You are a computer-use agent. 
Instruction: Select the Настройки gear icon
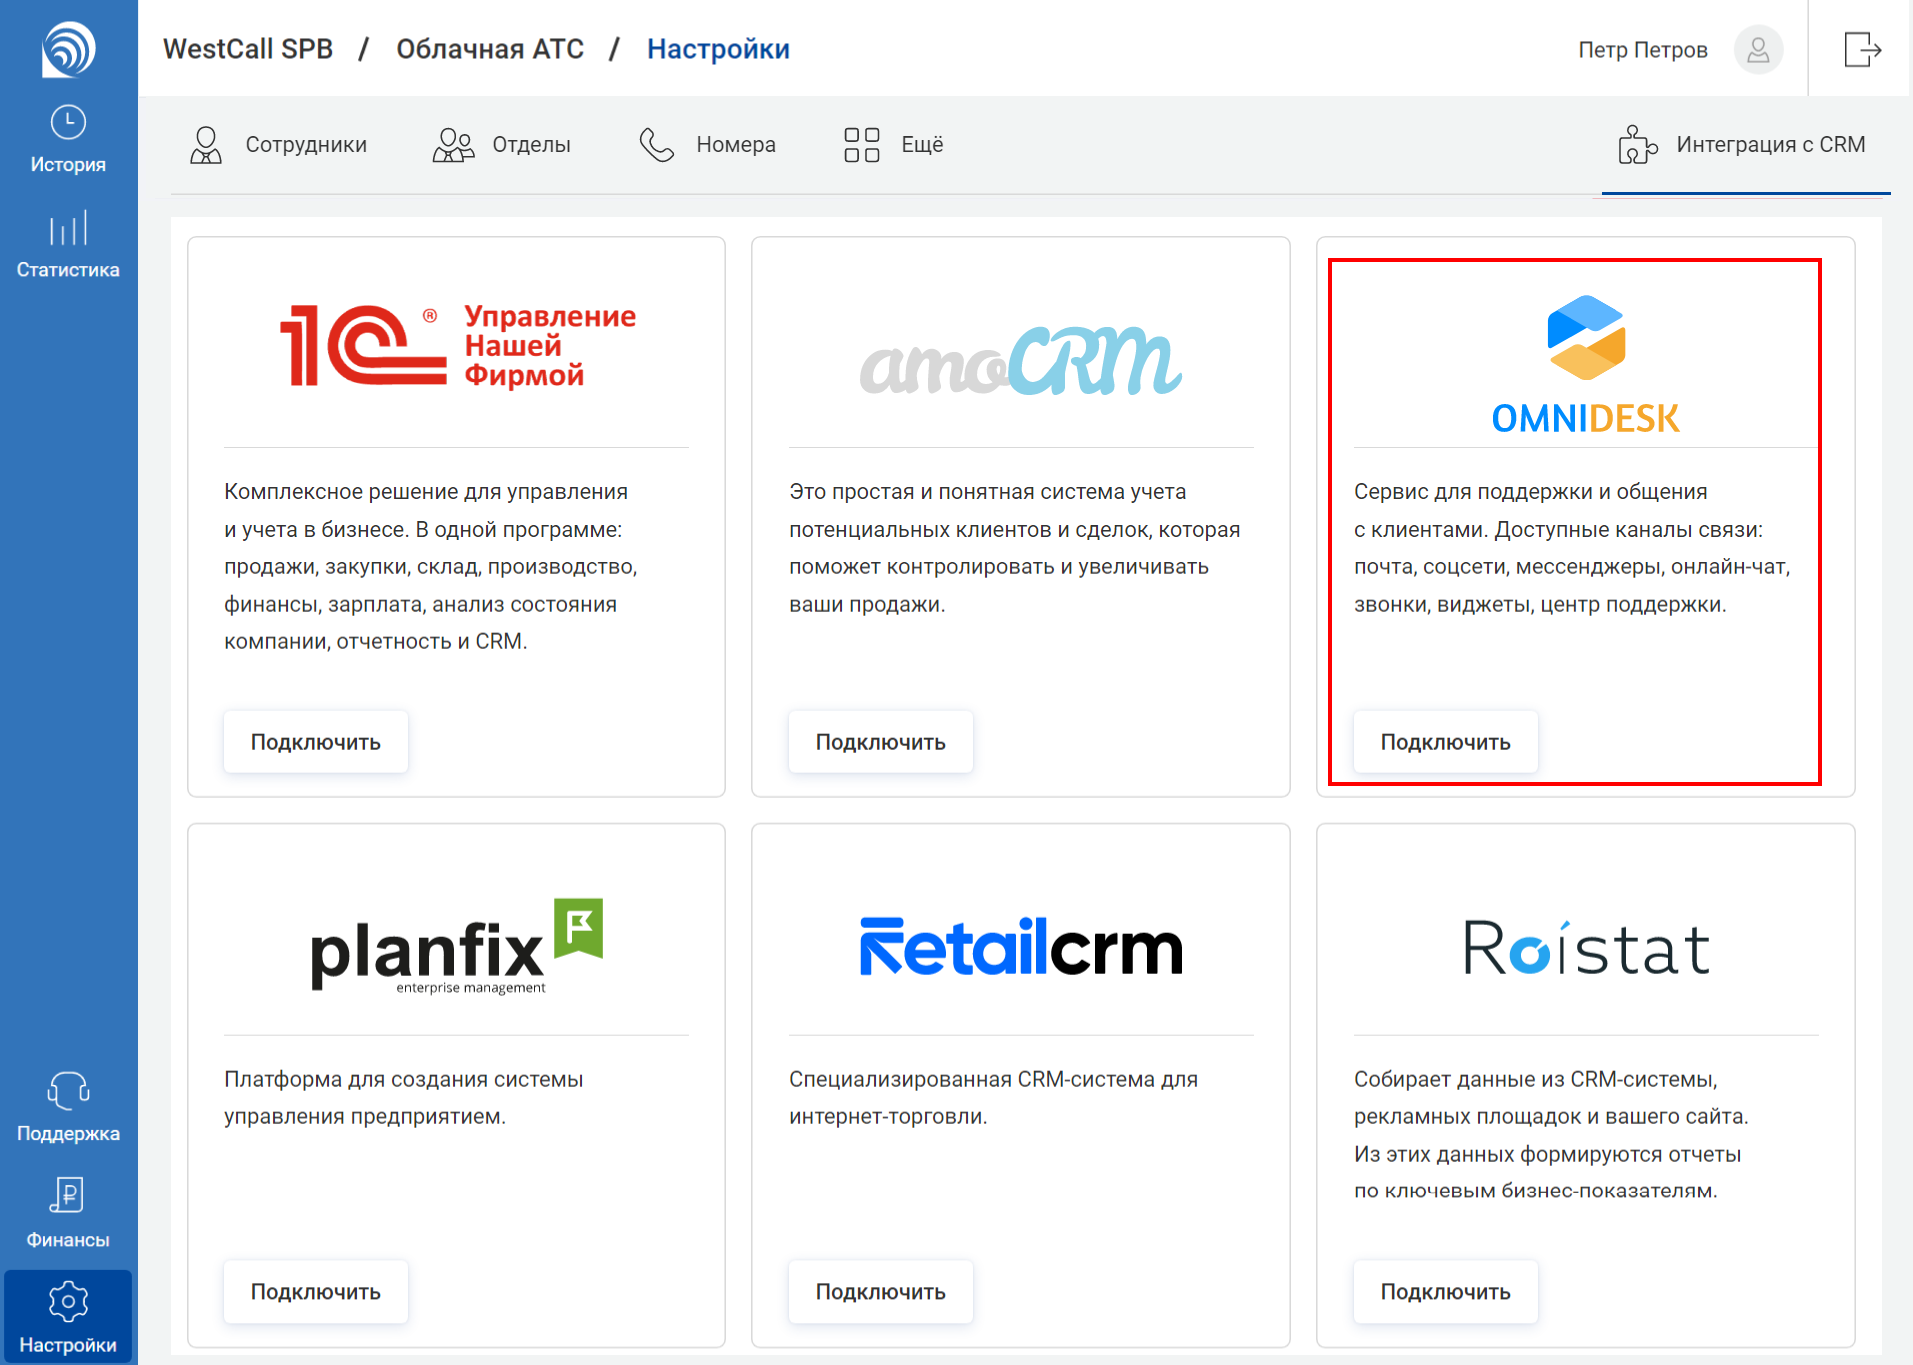tap(68, 1302)
